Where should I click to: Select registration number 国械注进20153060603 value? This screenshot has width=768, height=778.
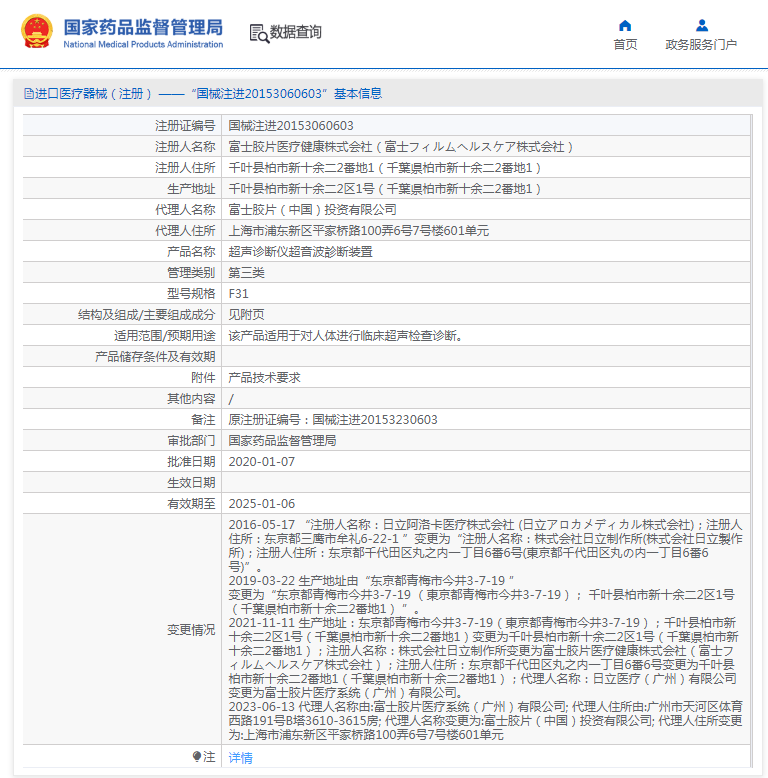point(291,126)
